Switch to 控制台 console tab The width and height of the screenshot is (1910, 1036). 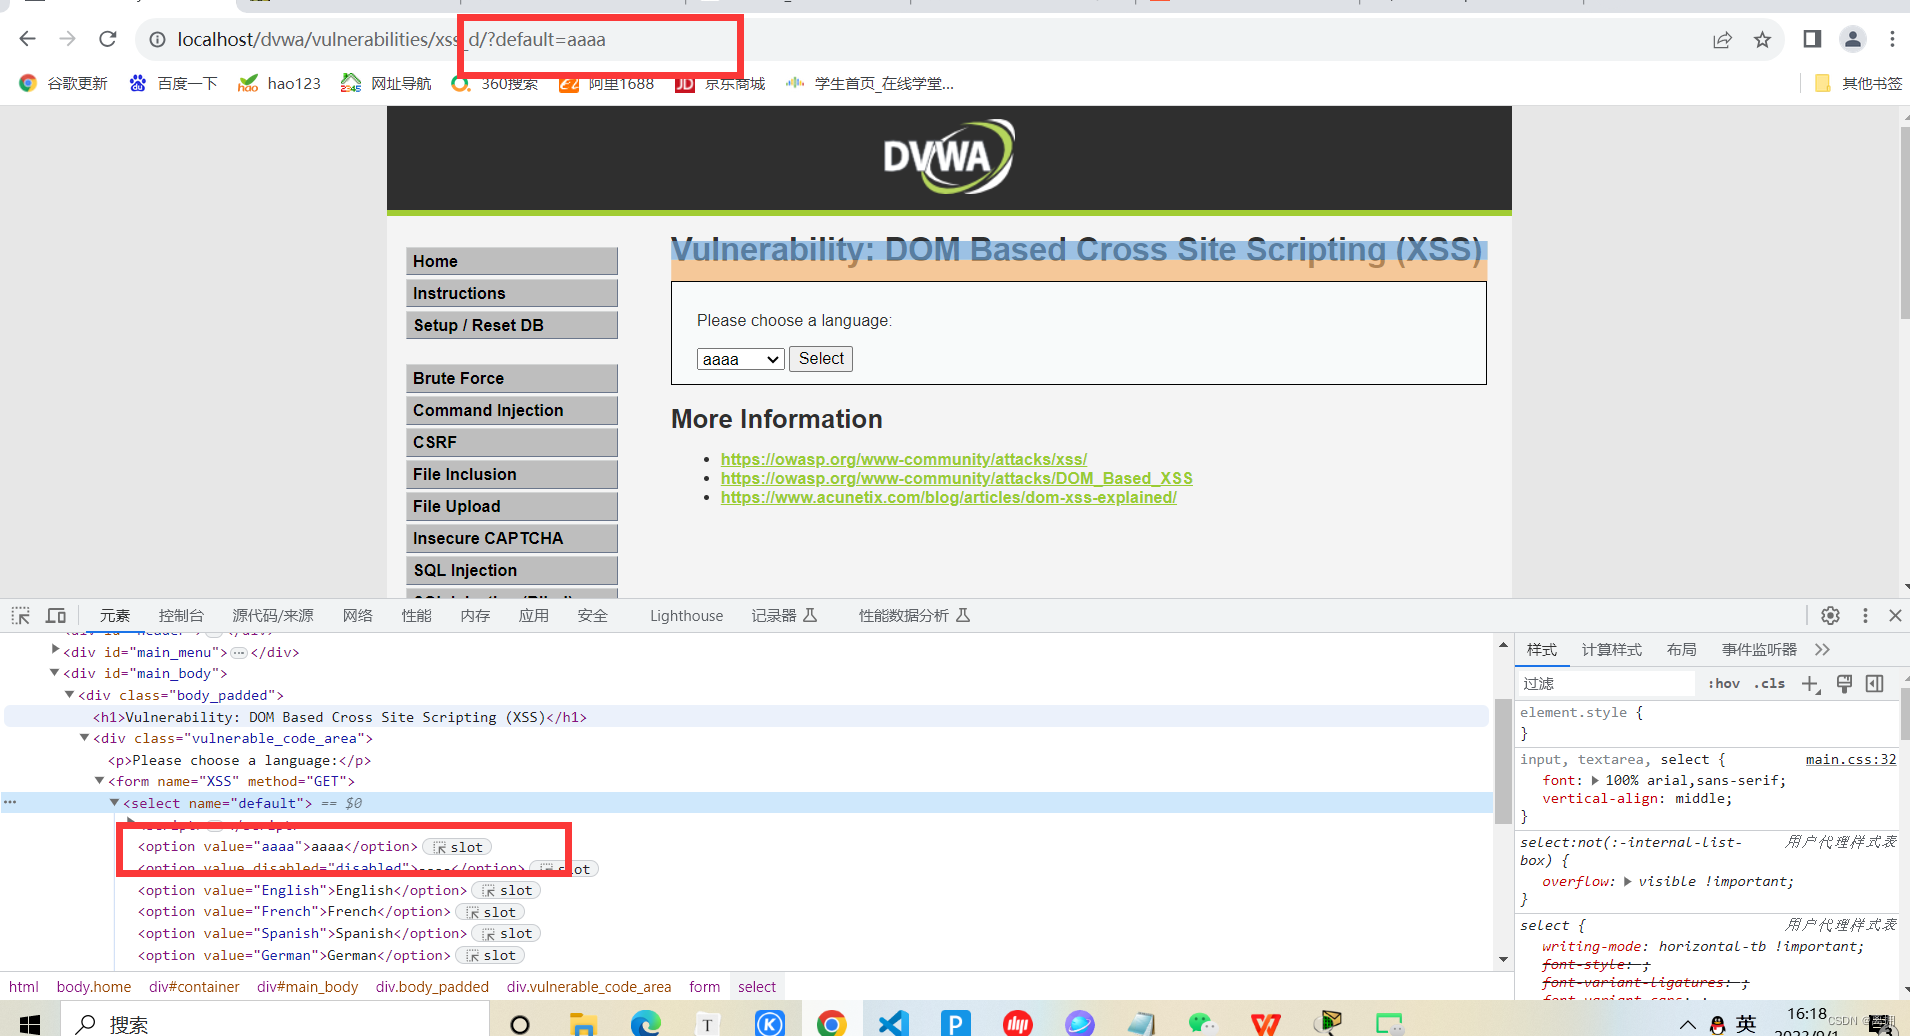point(181,615)
